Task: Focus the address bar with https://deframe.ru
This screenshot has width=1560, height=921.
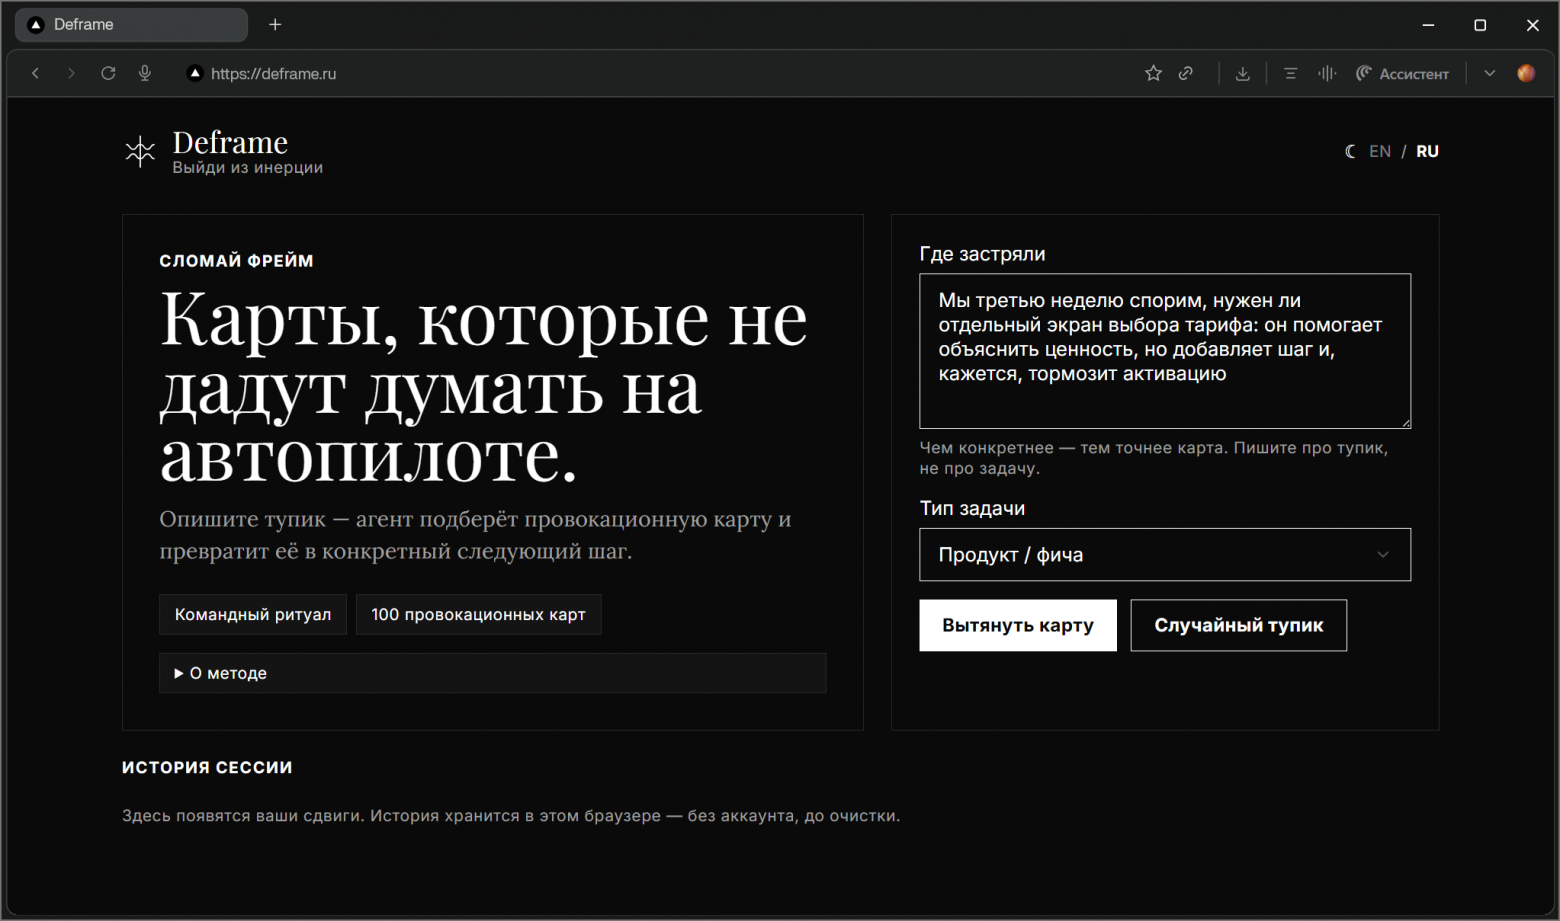Action: (x=273, y=73)
